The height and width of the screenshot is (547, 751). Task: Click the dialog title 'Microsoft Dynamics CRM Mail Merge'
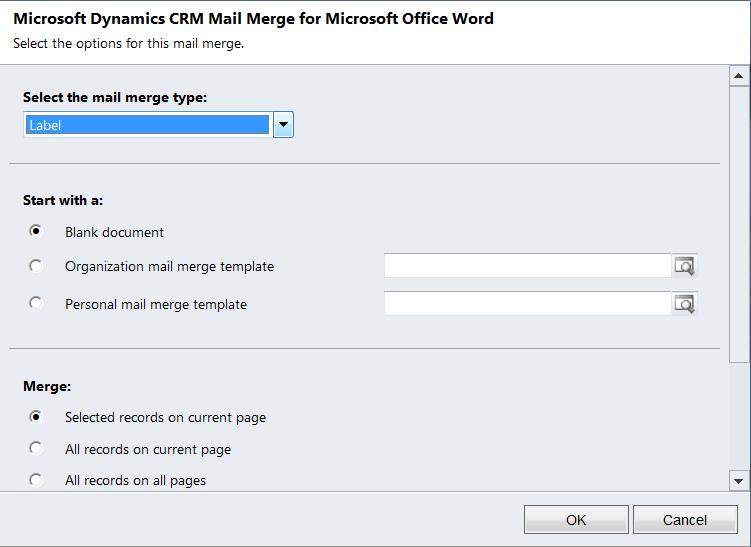(253, 18)
